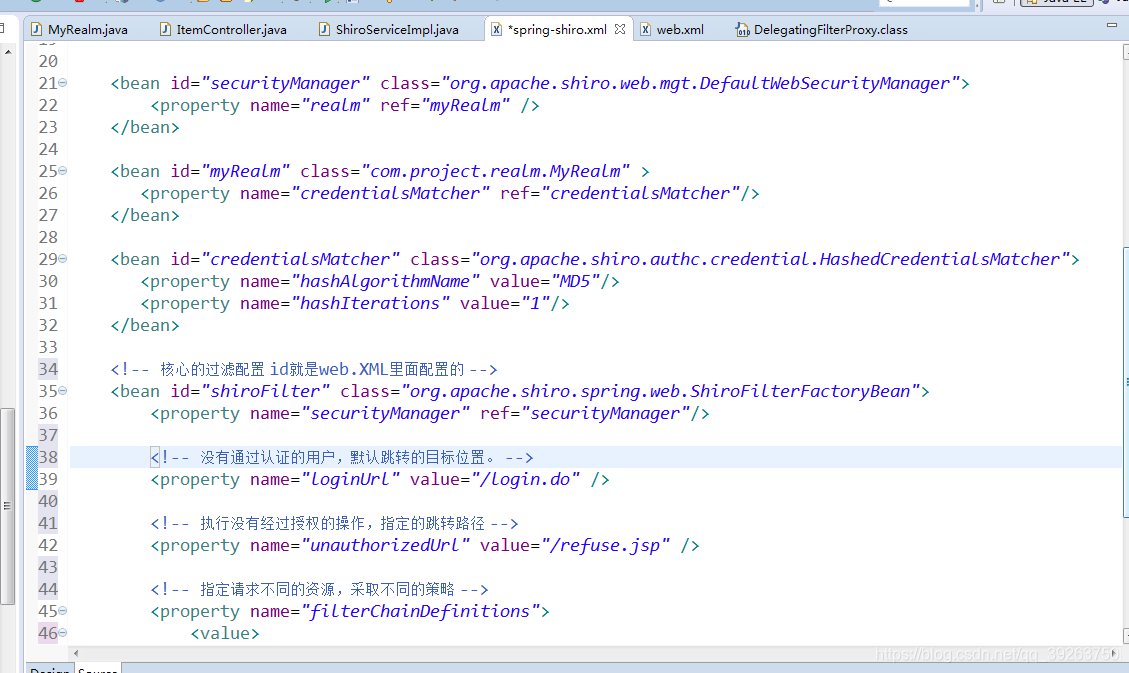This screenshot has width=1129, height=673.
Task: Click line number 22 in the gutter
Action: (x=48, y=105)
